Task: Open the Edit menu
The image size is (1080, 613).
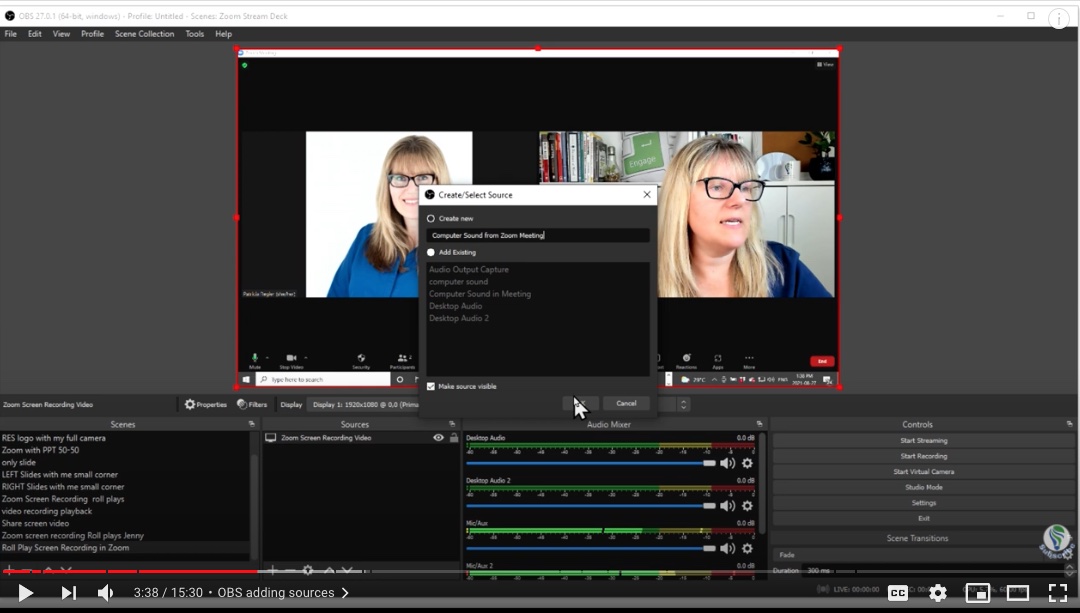Action: tap(34, 34)
